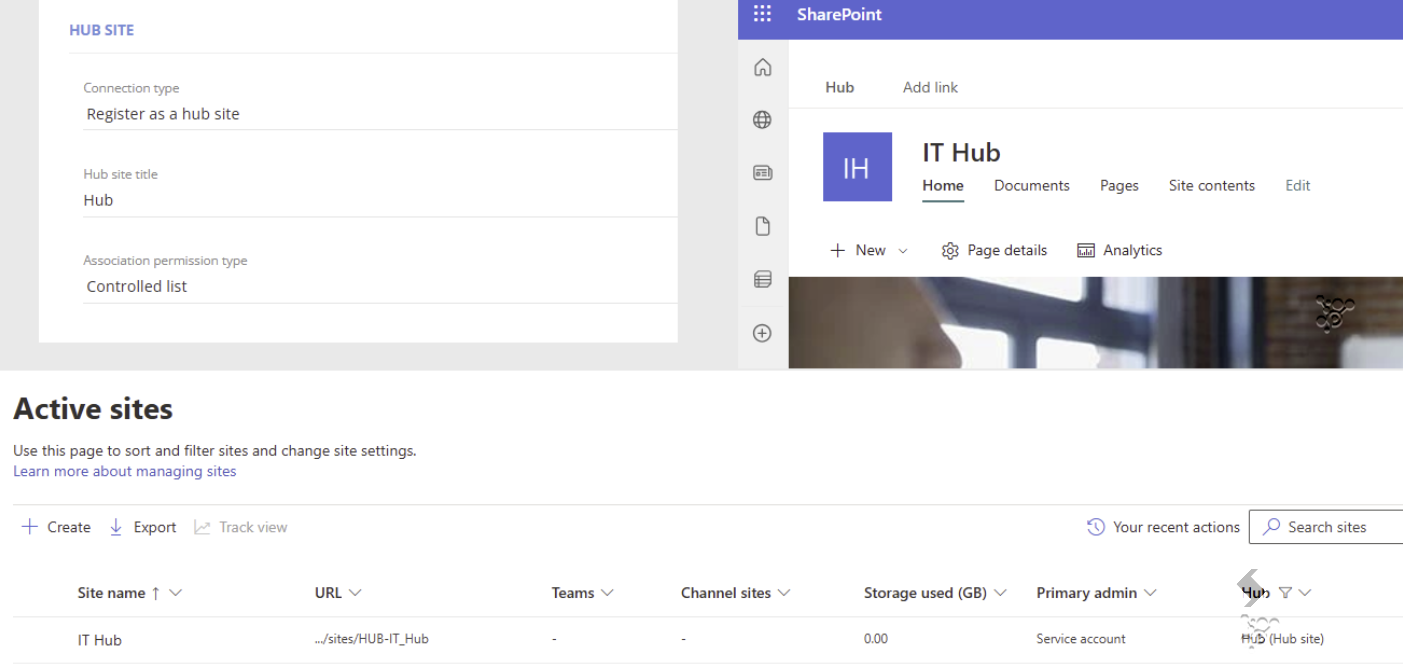
Task: Click the 0.00 storage used cell
Action: [x=876, y=638]
